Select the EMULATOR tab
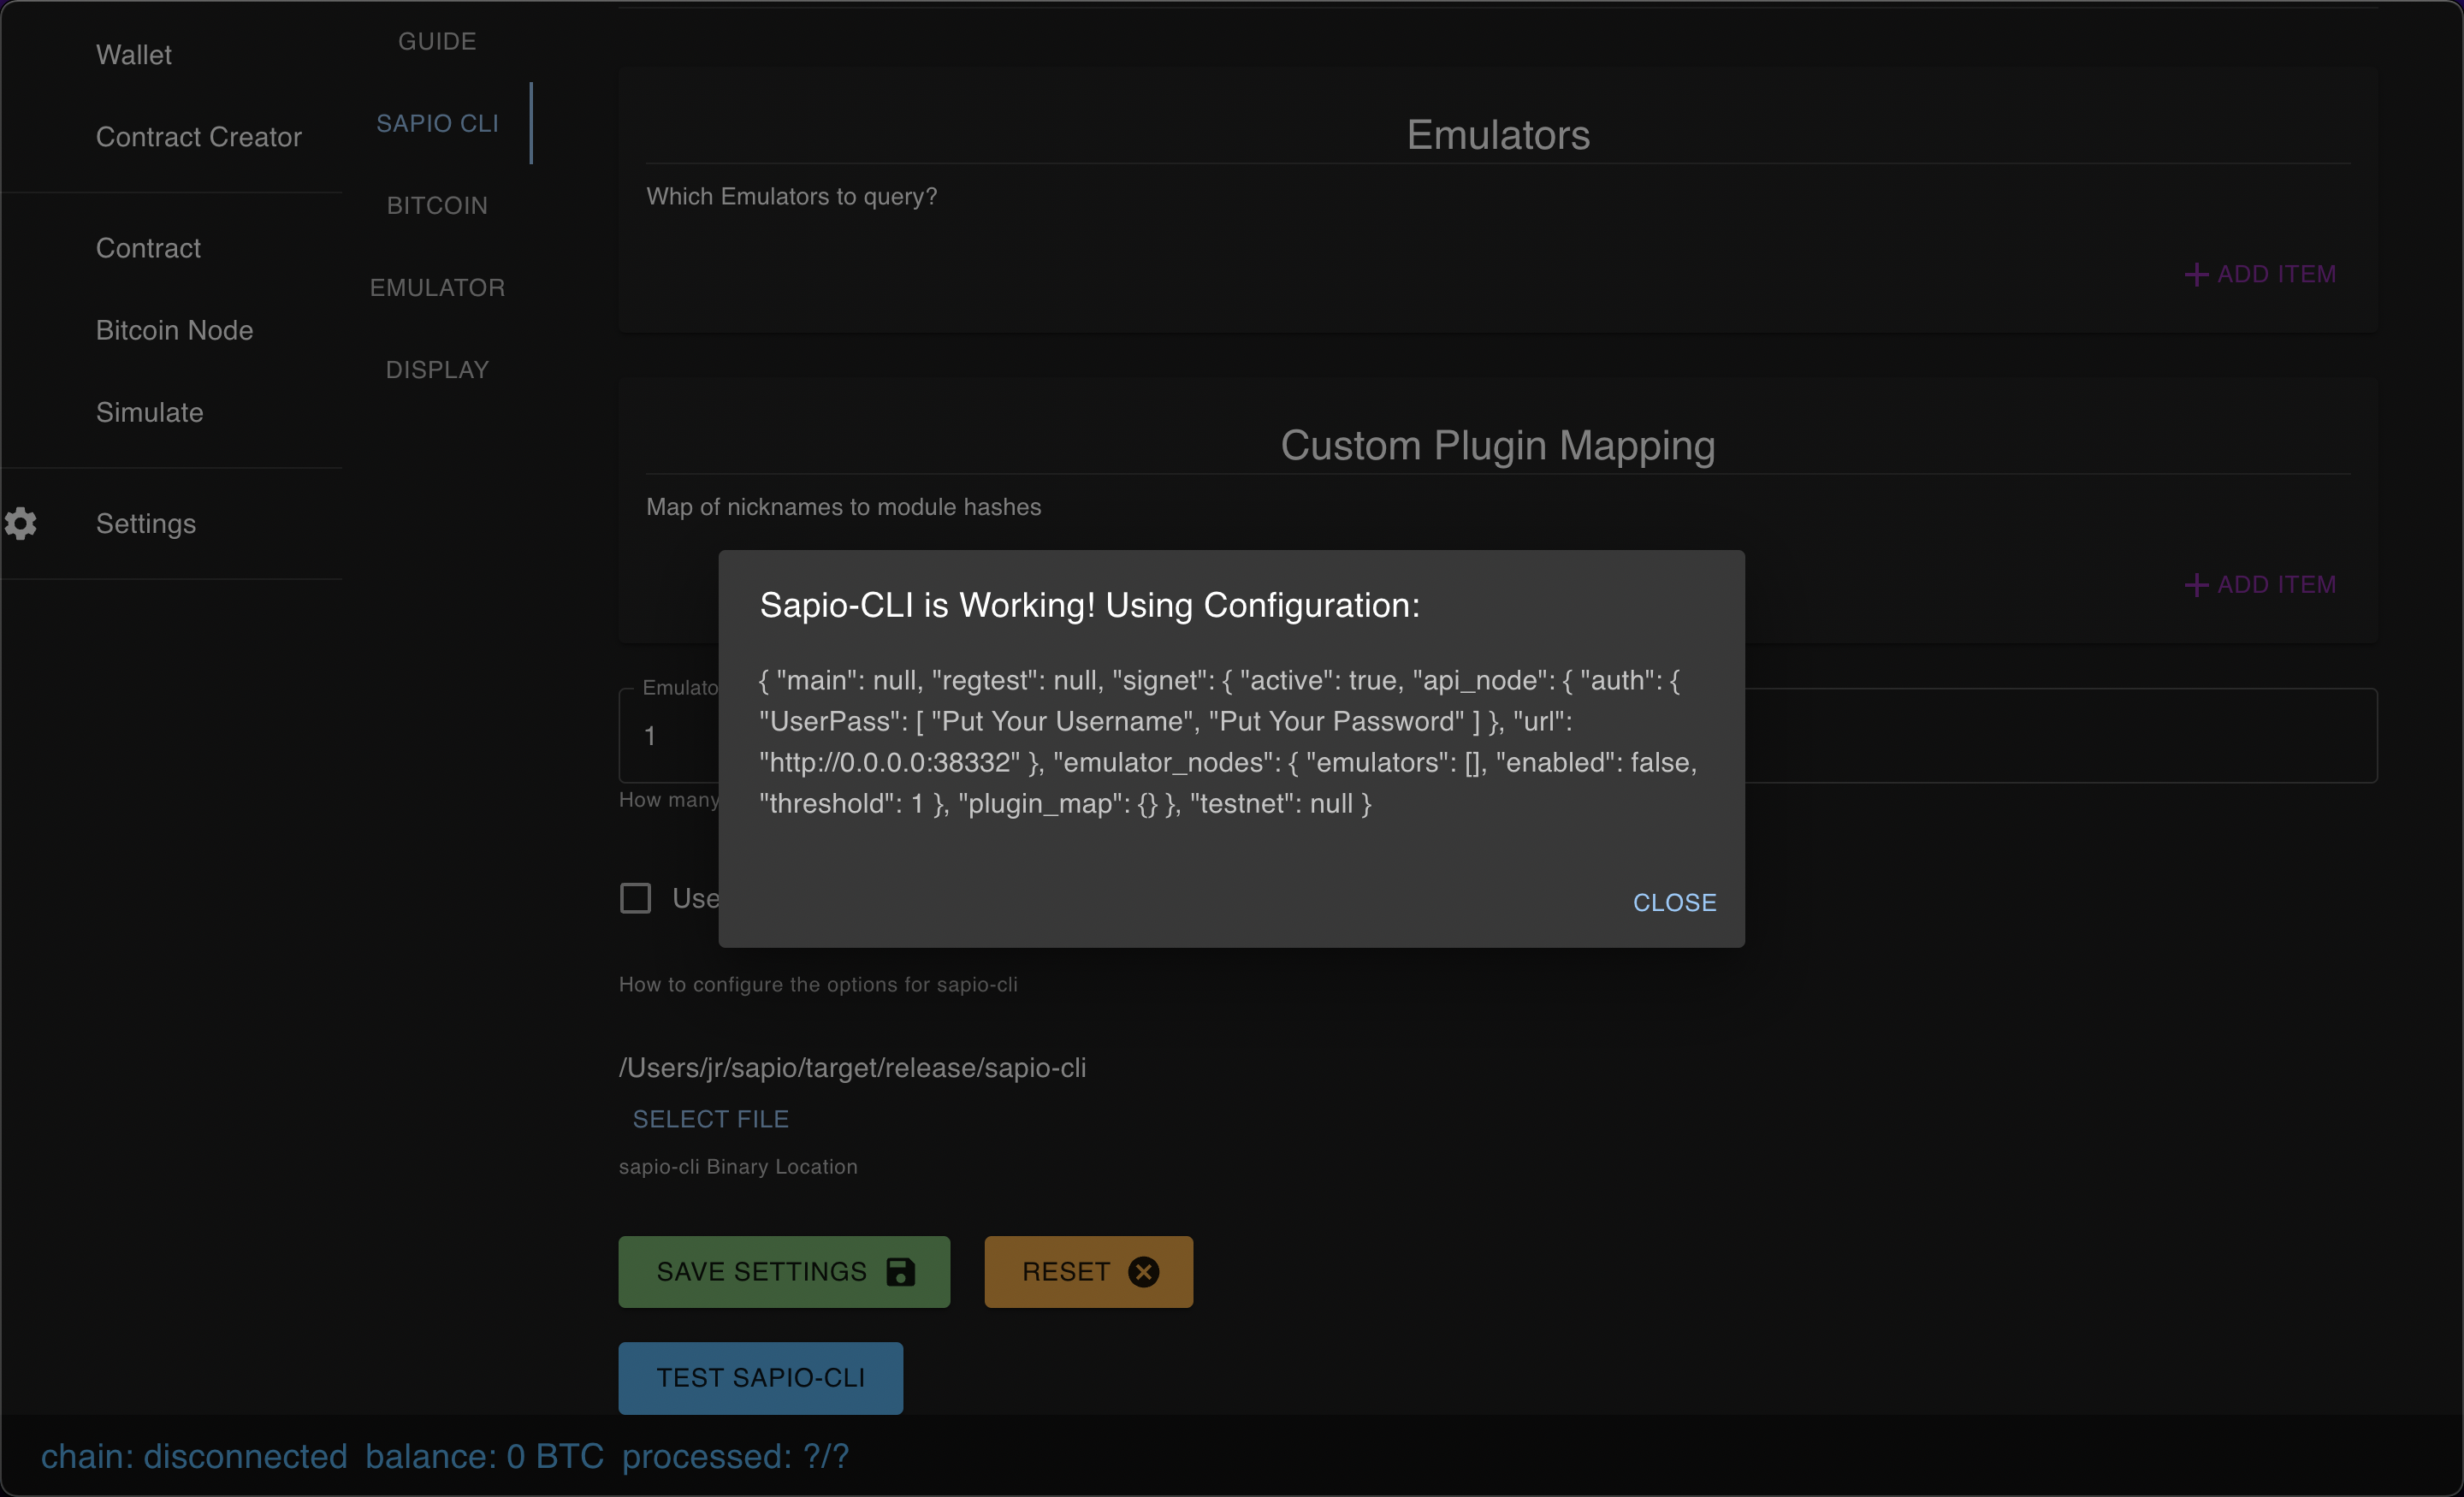 click(x=437, y=288)
